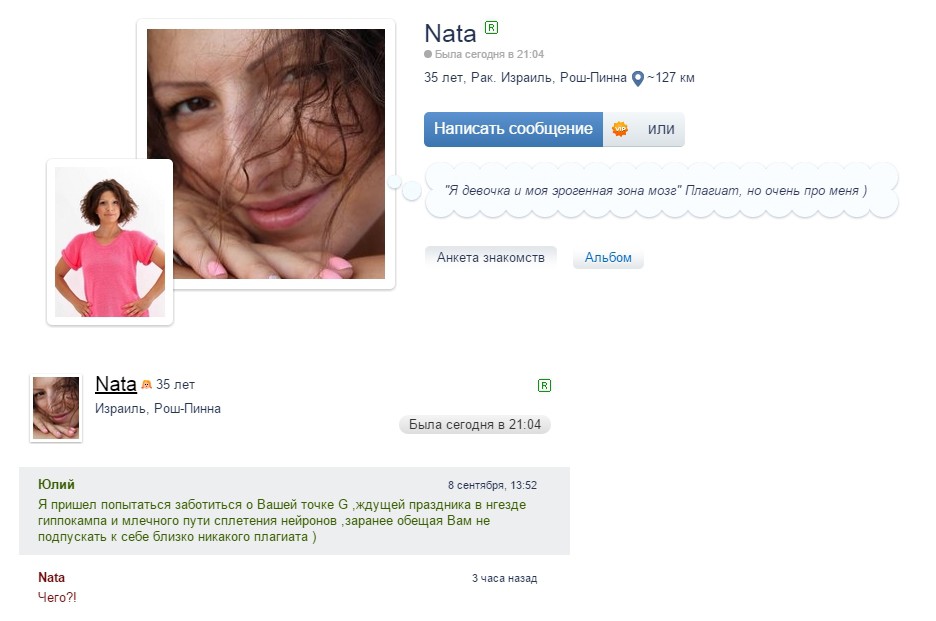Open the Анкета знакомств tab
This screenshot has width=936, height=621.
[490, 258]
